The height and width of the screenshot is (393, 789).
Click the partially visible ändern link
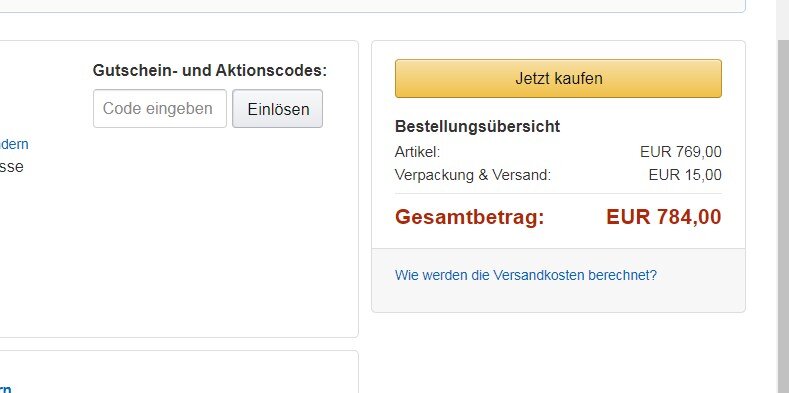[x=14, y=144]
